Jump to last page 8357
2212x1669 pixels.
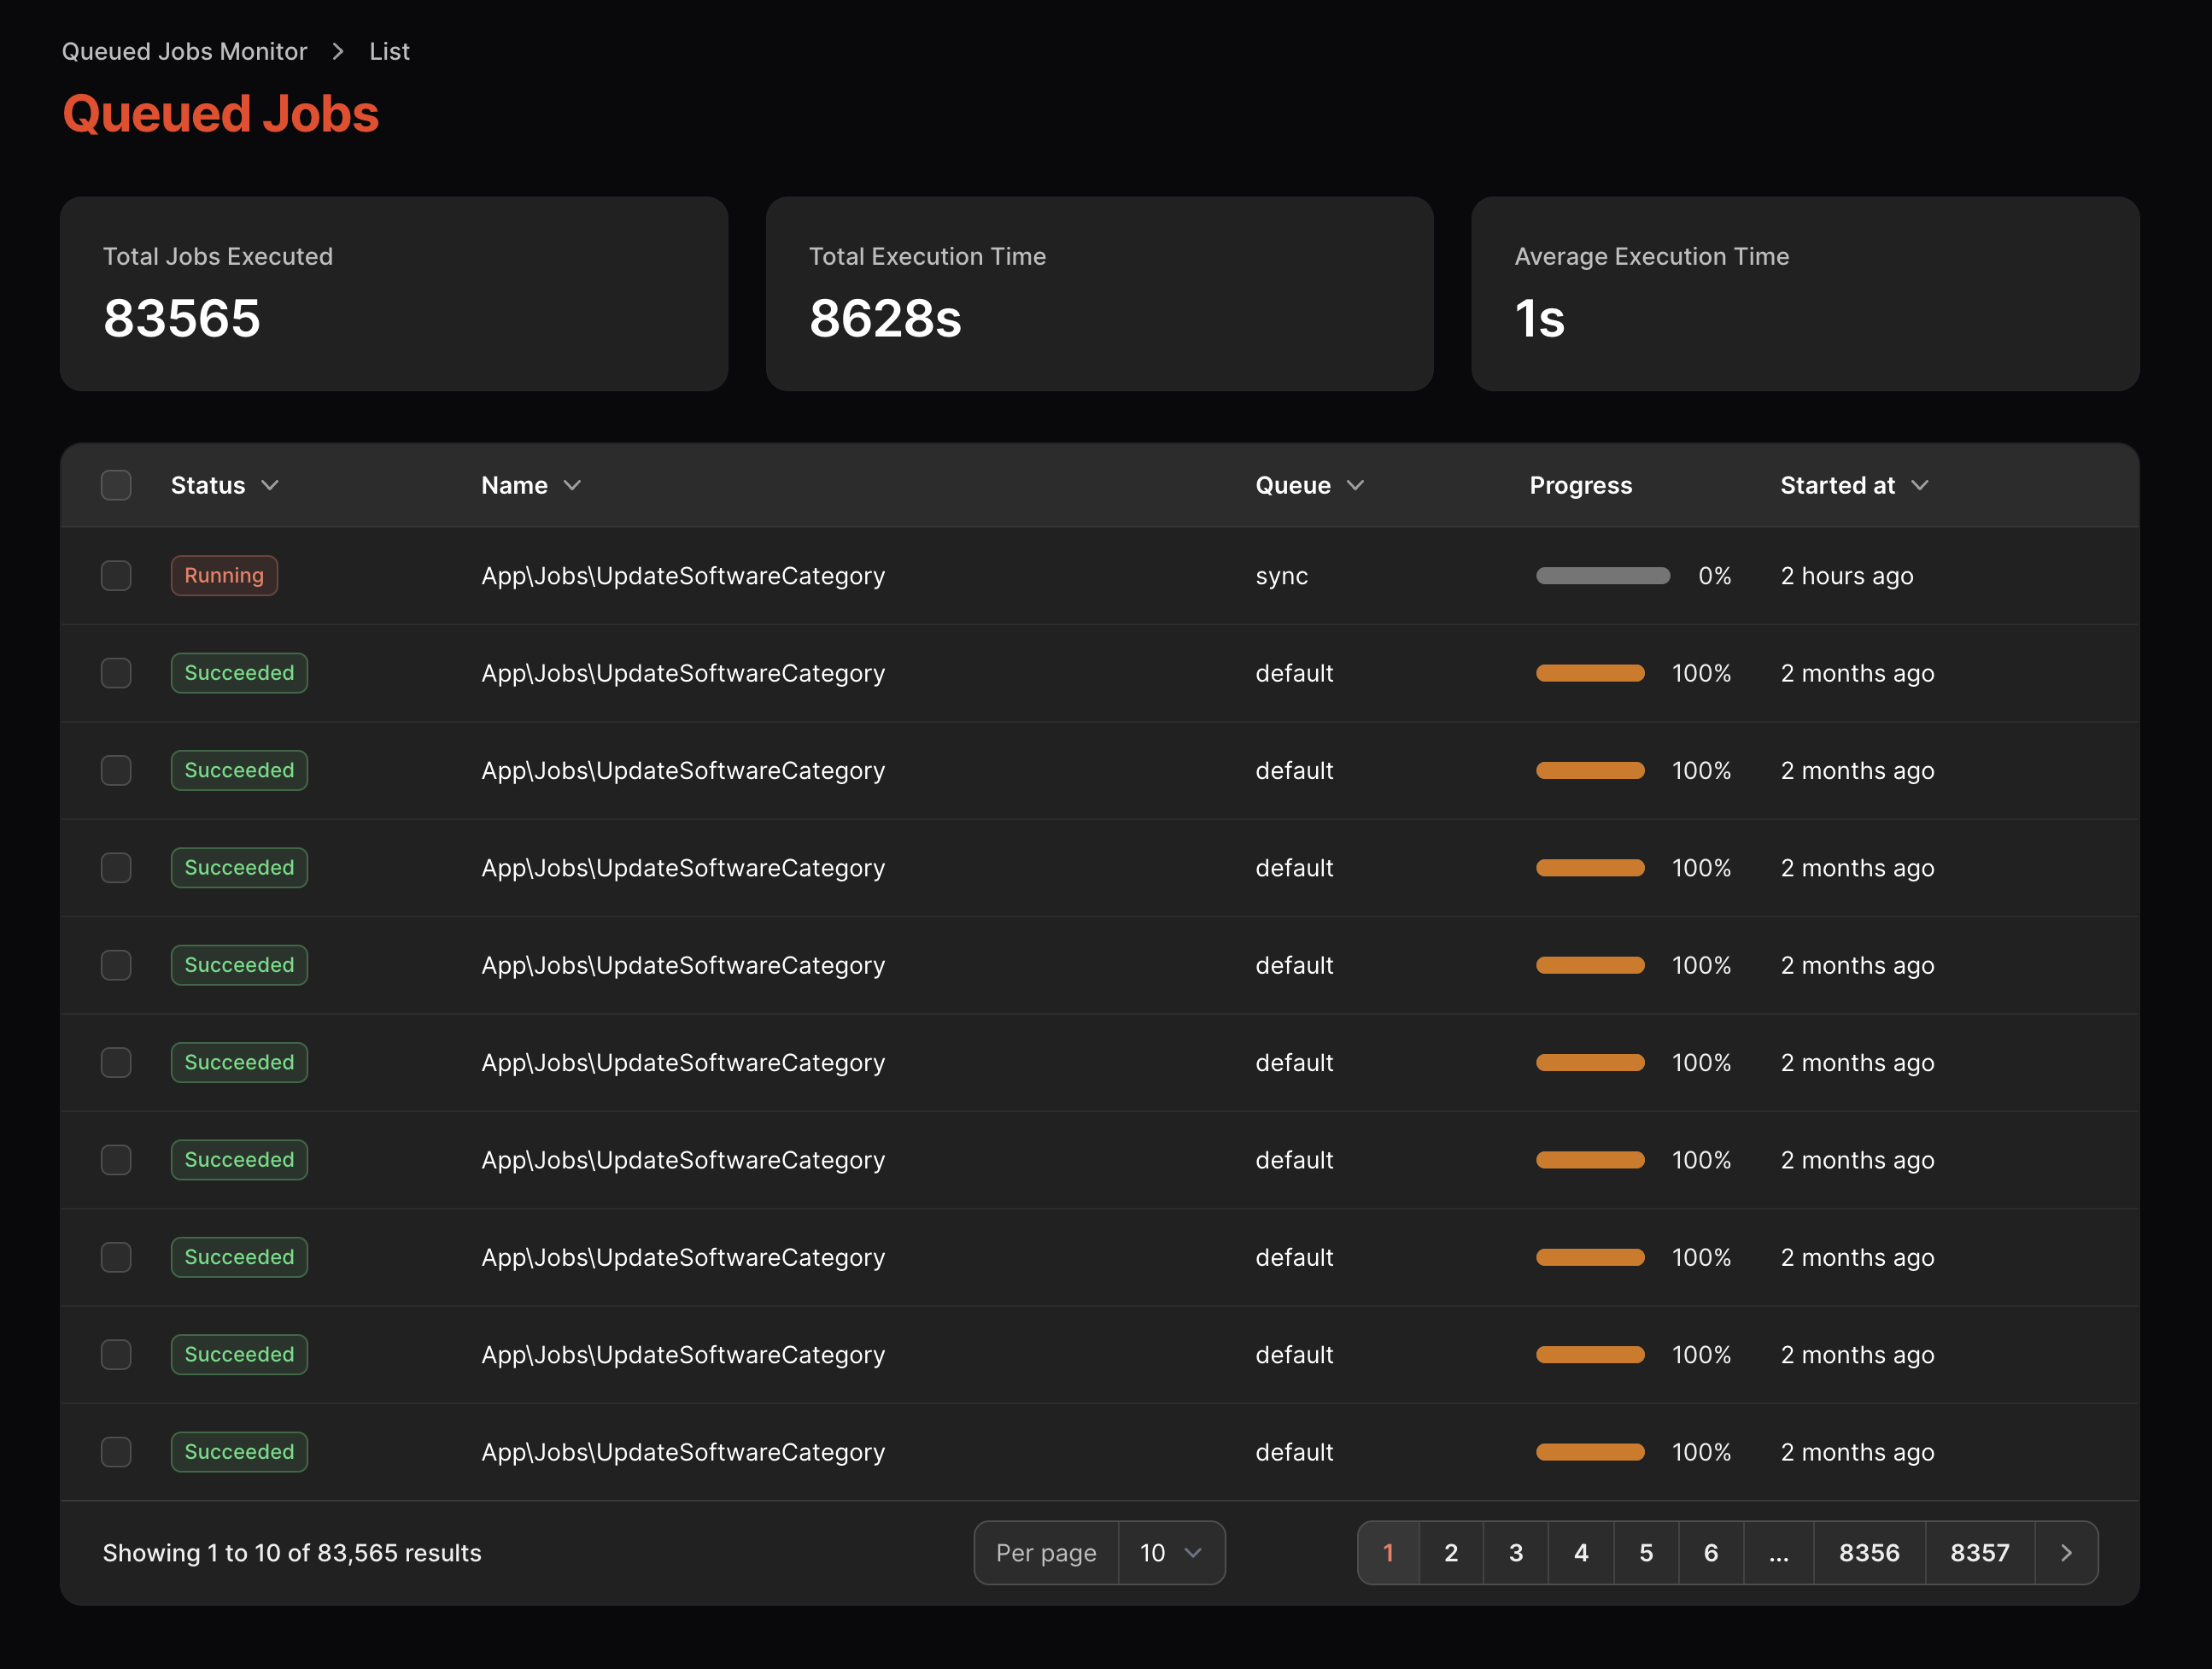(x=1980, y=1552)
